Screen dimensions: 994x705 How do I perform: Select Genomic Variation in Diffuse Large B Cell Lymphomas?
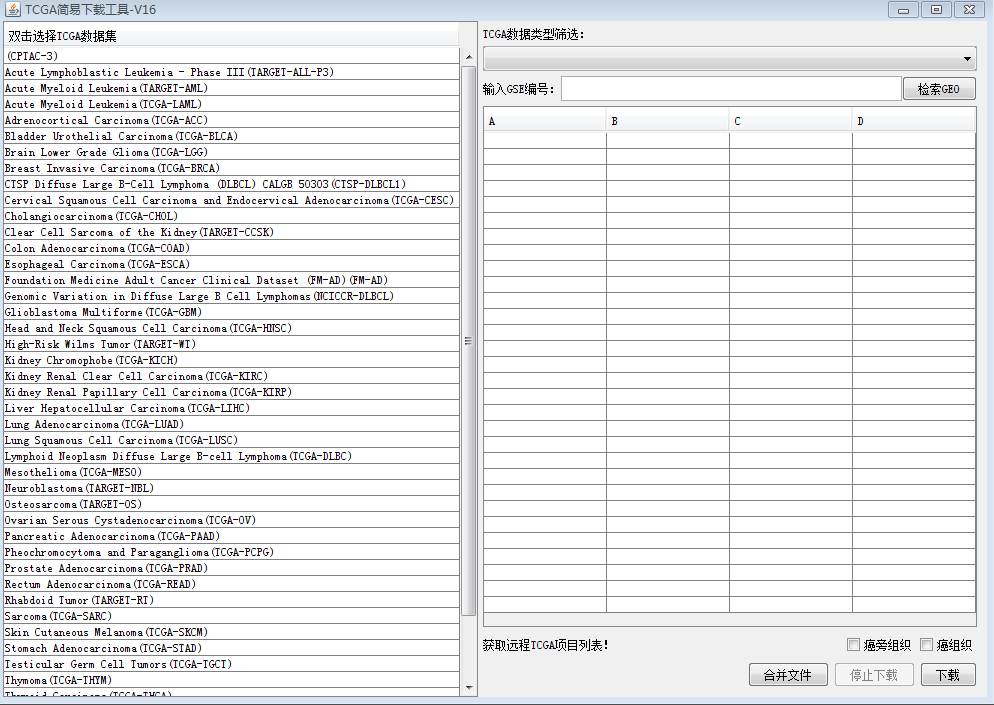click(231, 296)
